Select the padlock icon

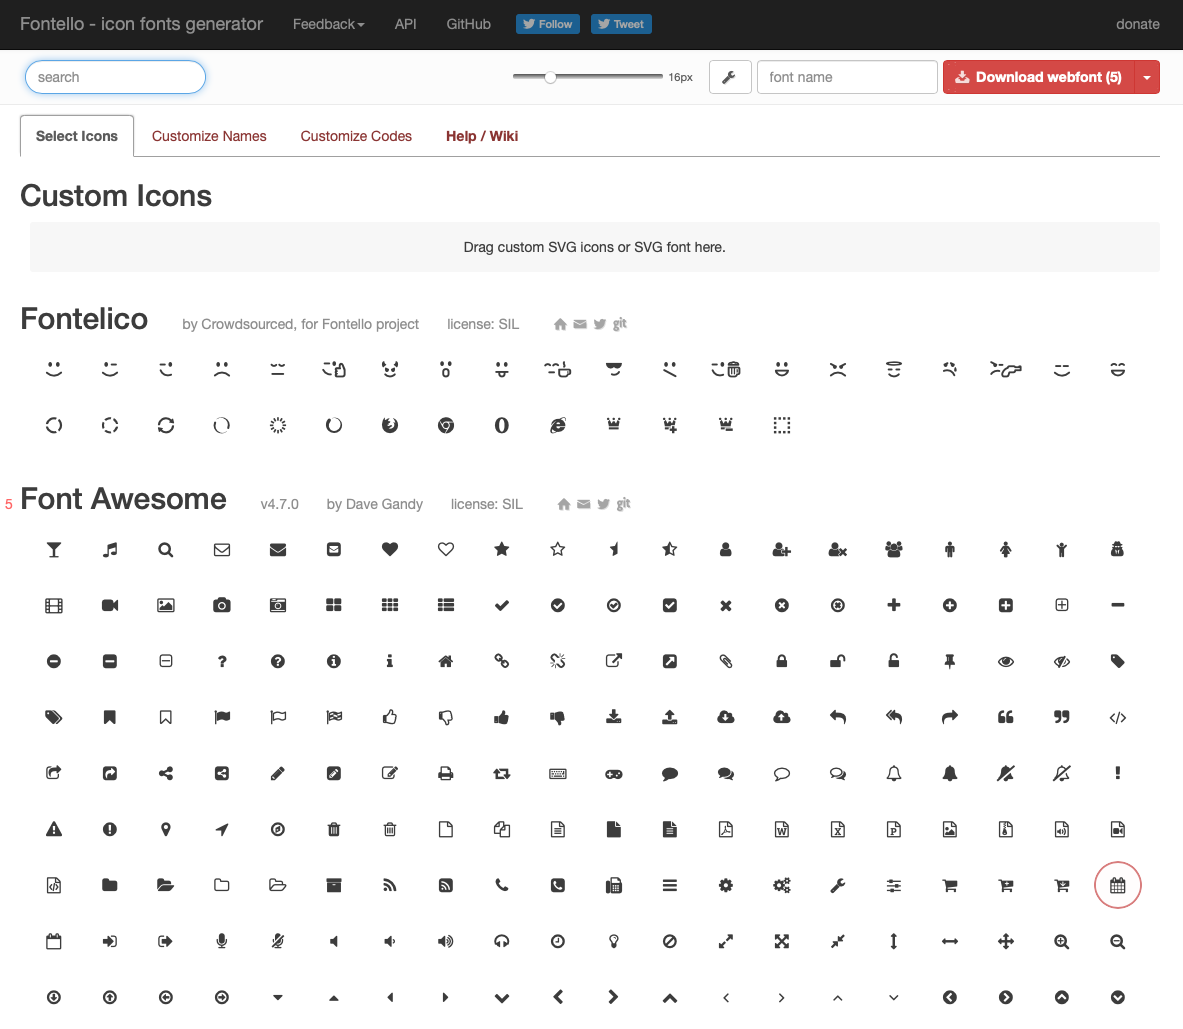point(781,661)
